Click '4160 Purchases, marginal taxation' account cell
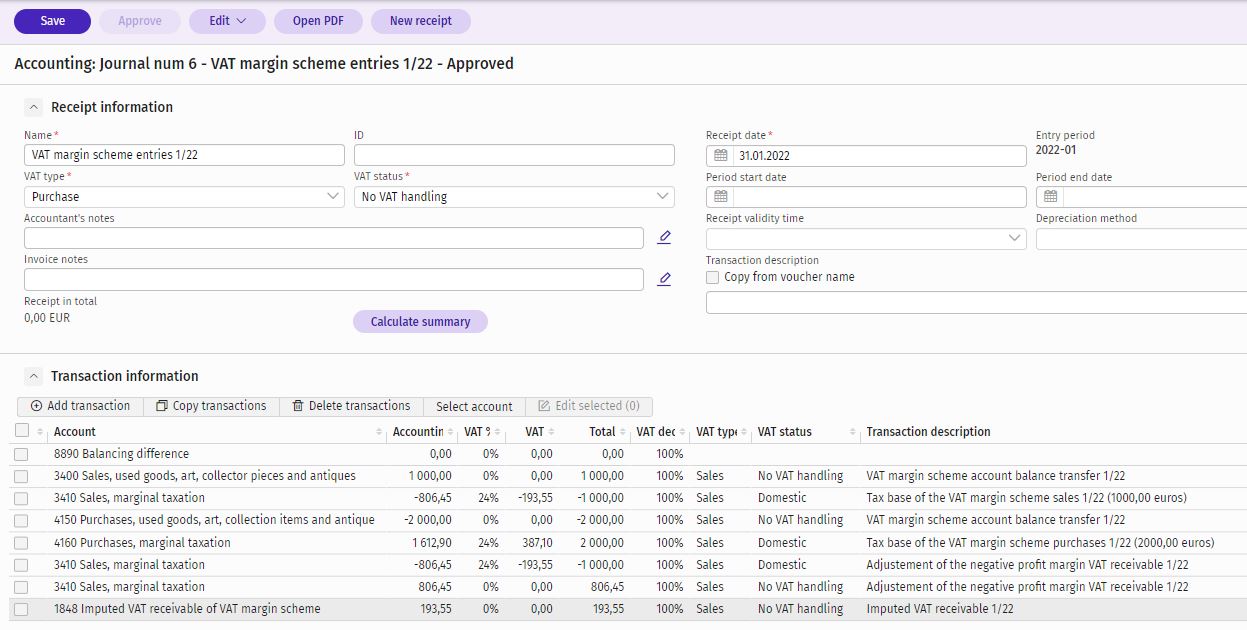This screenshot has width=1247, height=630. [x=142, y=542]
